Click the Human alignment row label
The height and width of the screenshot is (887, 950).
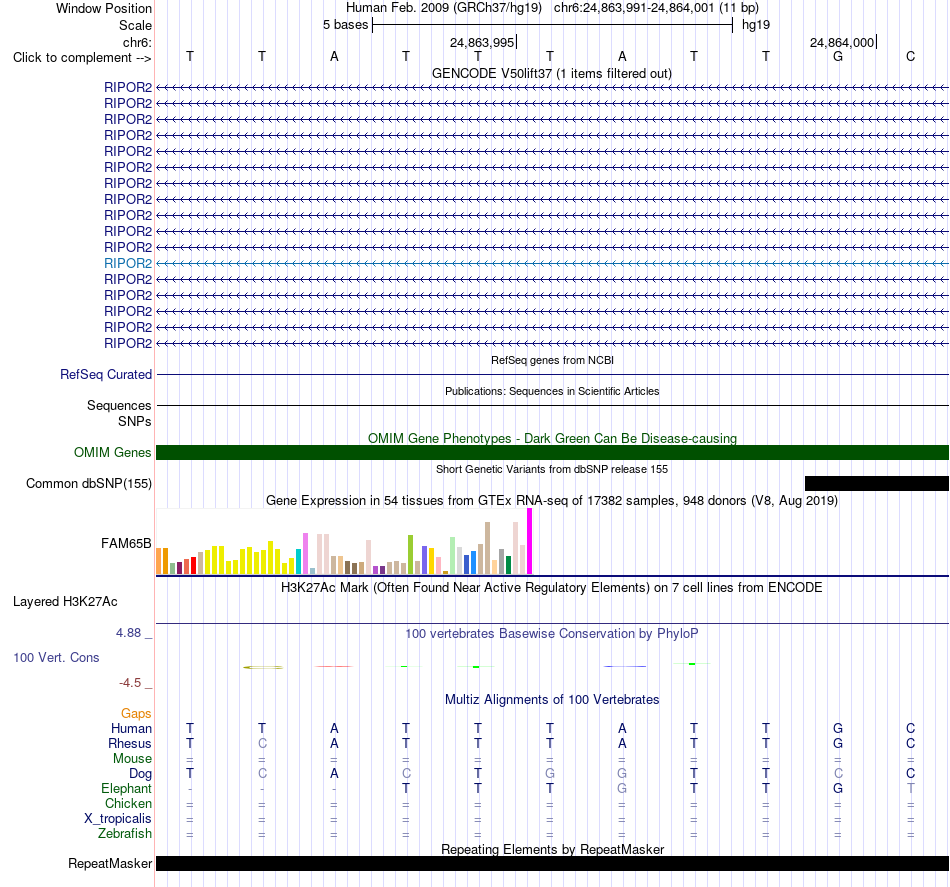[x=131, y=728]
